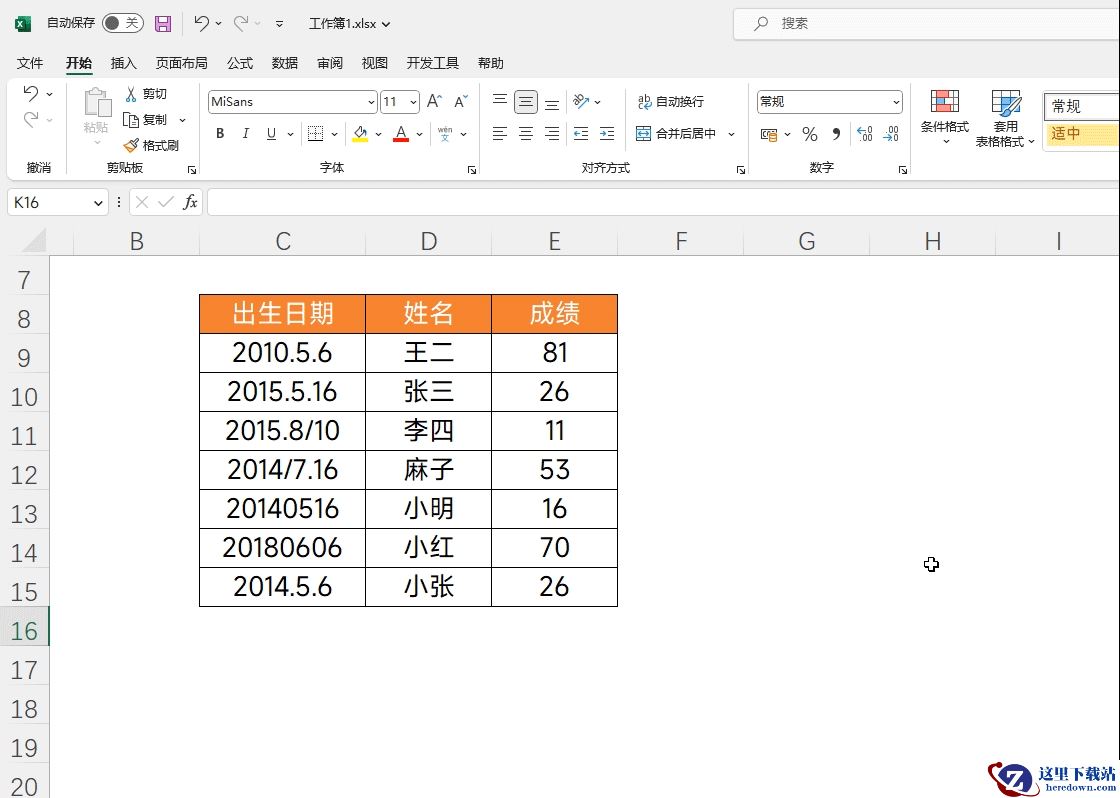Open the Name Box K16 dropdown

point(99,203)
